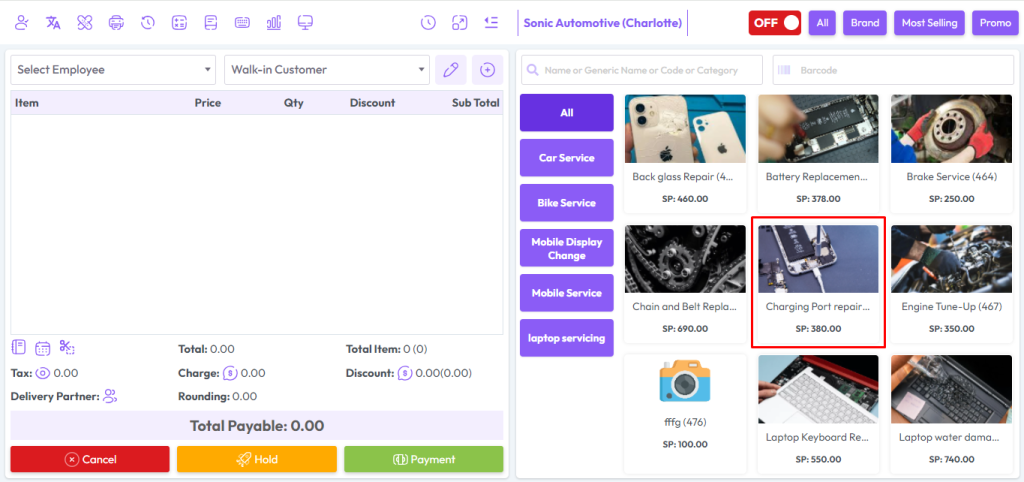Select the Car Service category
The width and height of the screenshot is (1024, 482).
(x=567, y=157)
